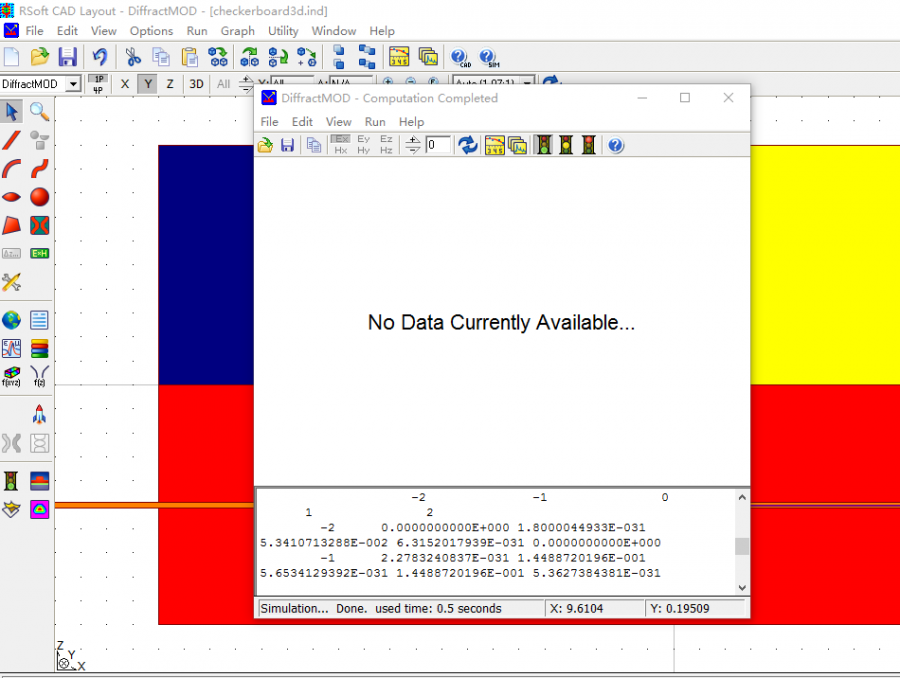The height and width of the screenshot is (678, 900).
Task: Click the Undo arrow icon
Action: [x=100, y=57]
